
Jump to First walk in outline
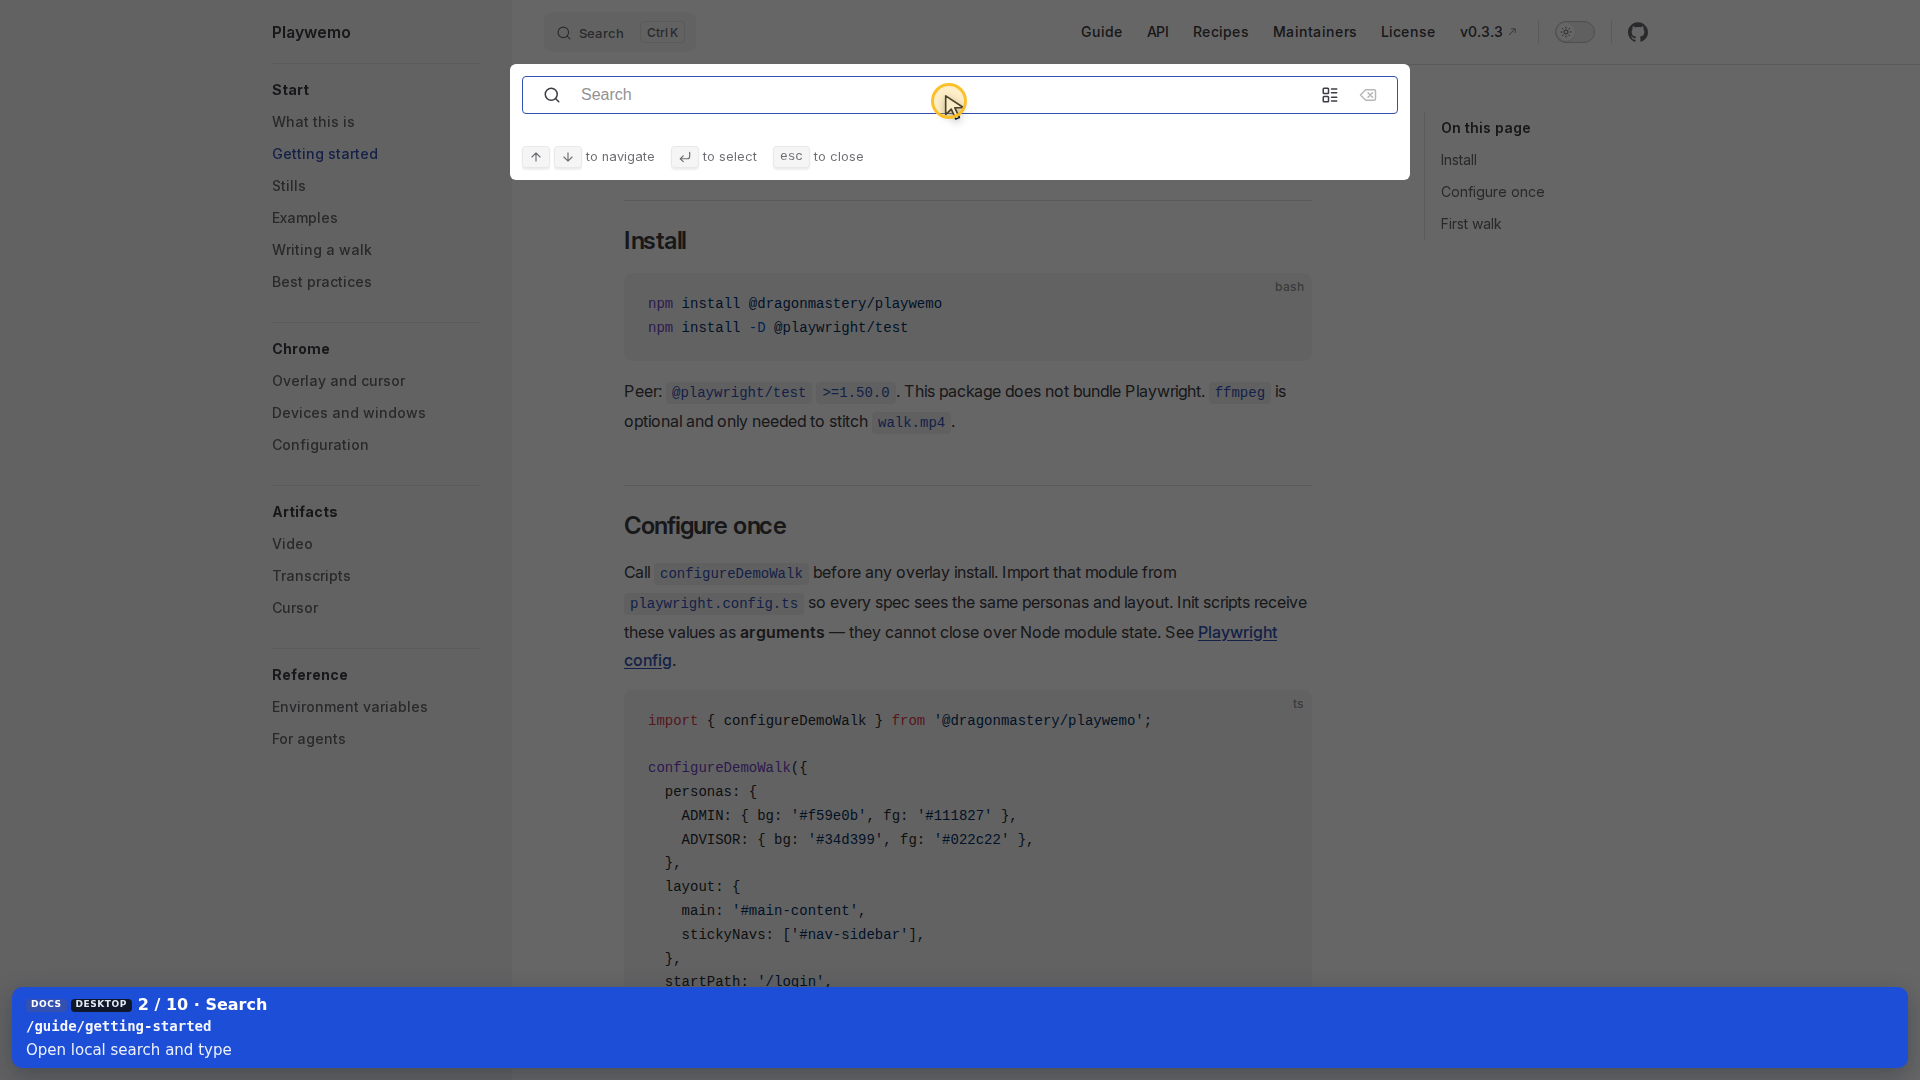[x=1470, y=224]
